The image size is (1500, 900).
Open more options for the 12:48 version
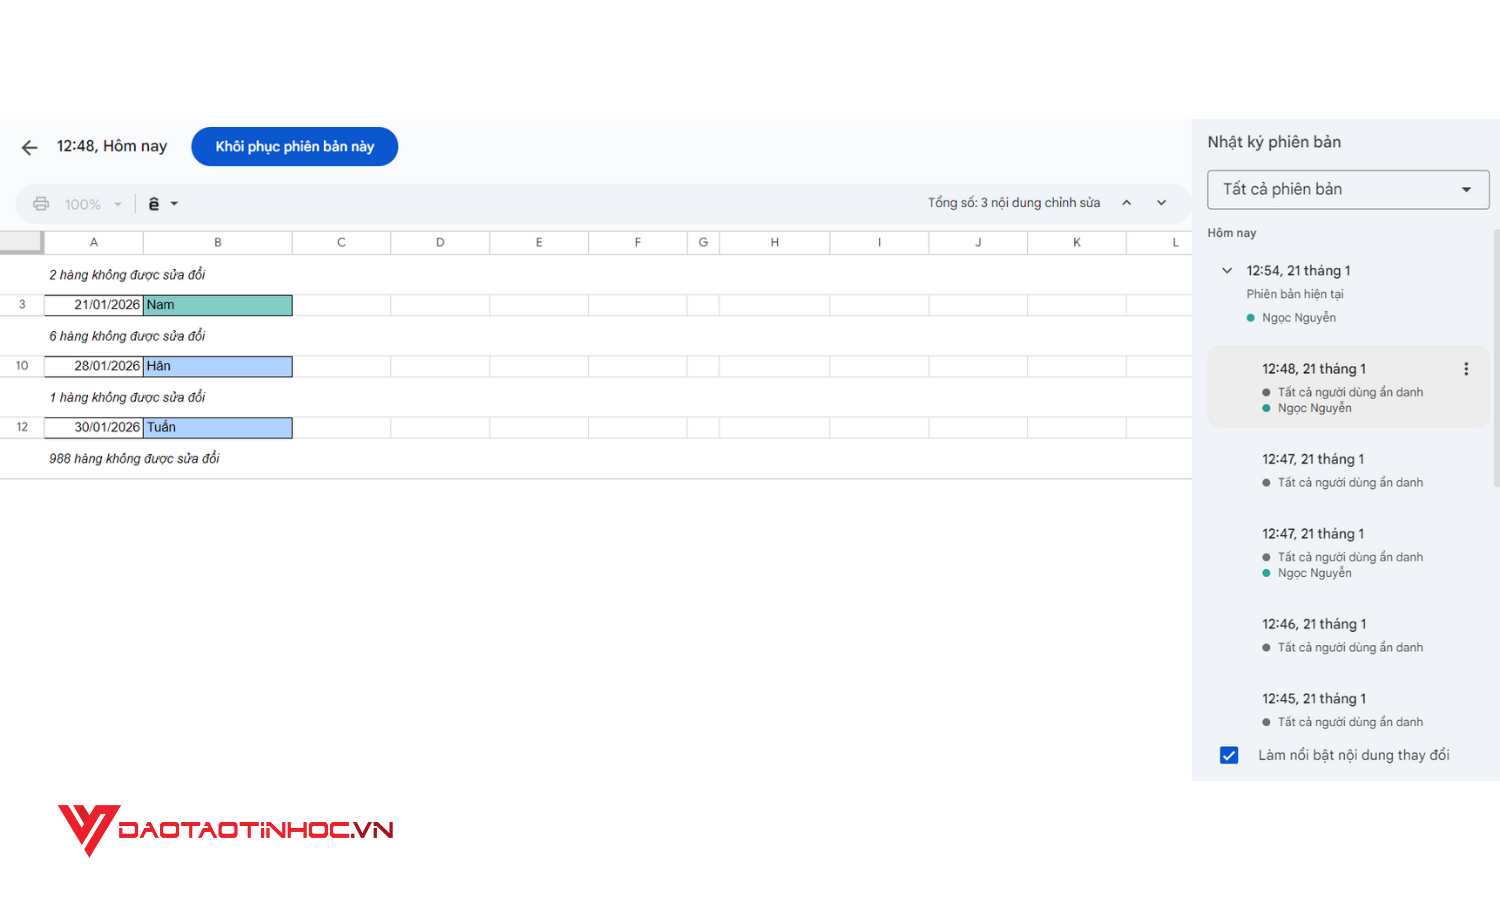pos(1466,368)
